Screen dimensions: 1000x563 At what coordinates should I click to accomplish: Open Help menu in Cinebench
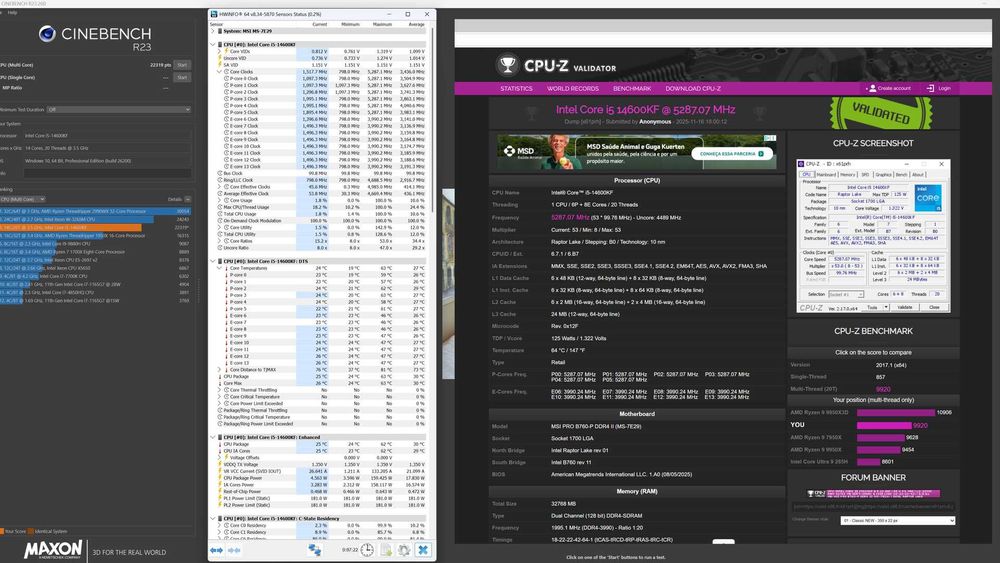tap(12, 12)
